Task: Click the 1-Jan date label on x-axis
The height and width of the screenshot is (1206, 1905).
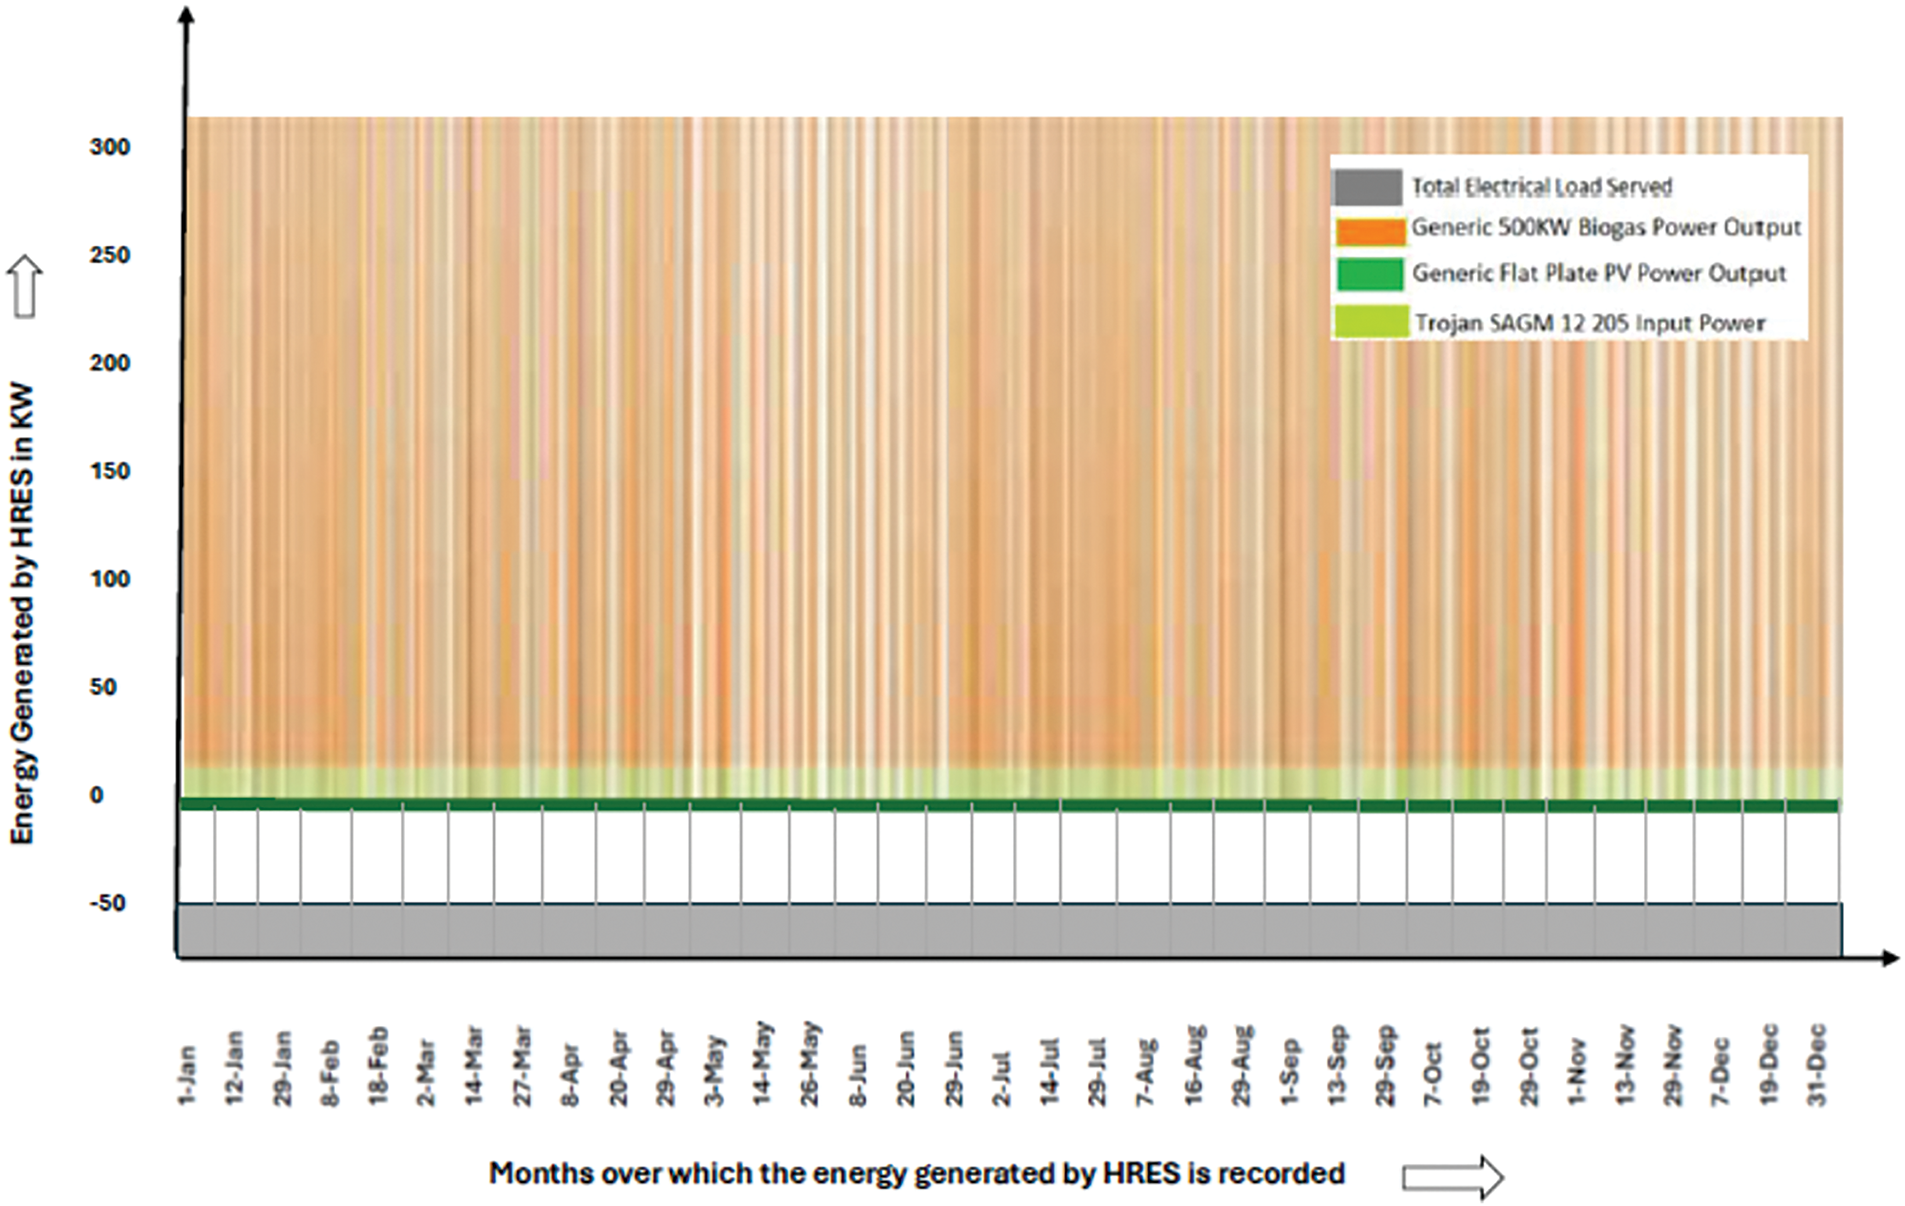Action: pyautogui.click(x=187, y=1075)
